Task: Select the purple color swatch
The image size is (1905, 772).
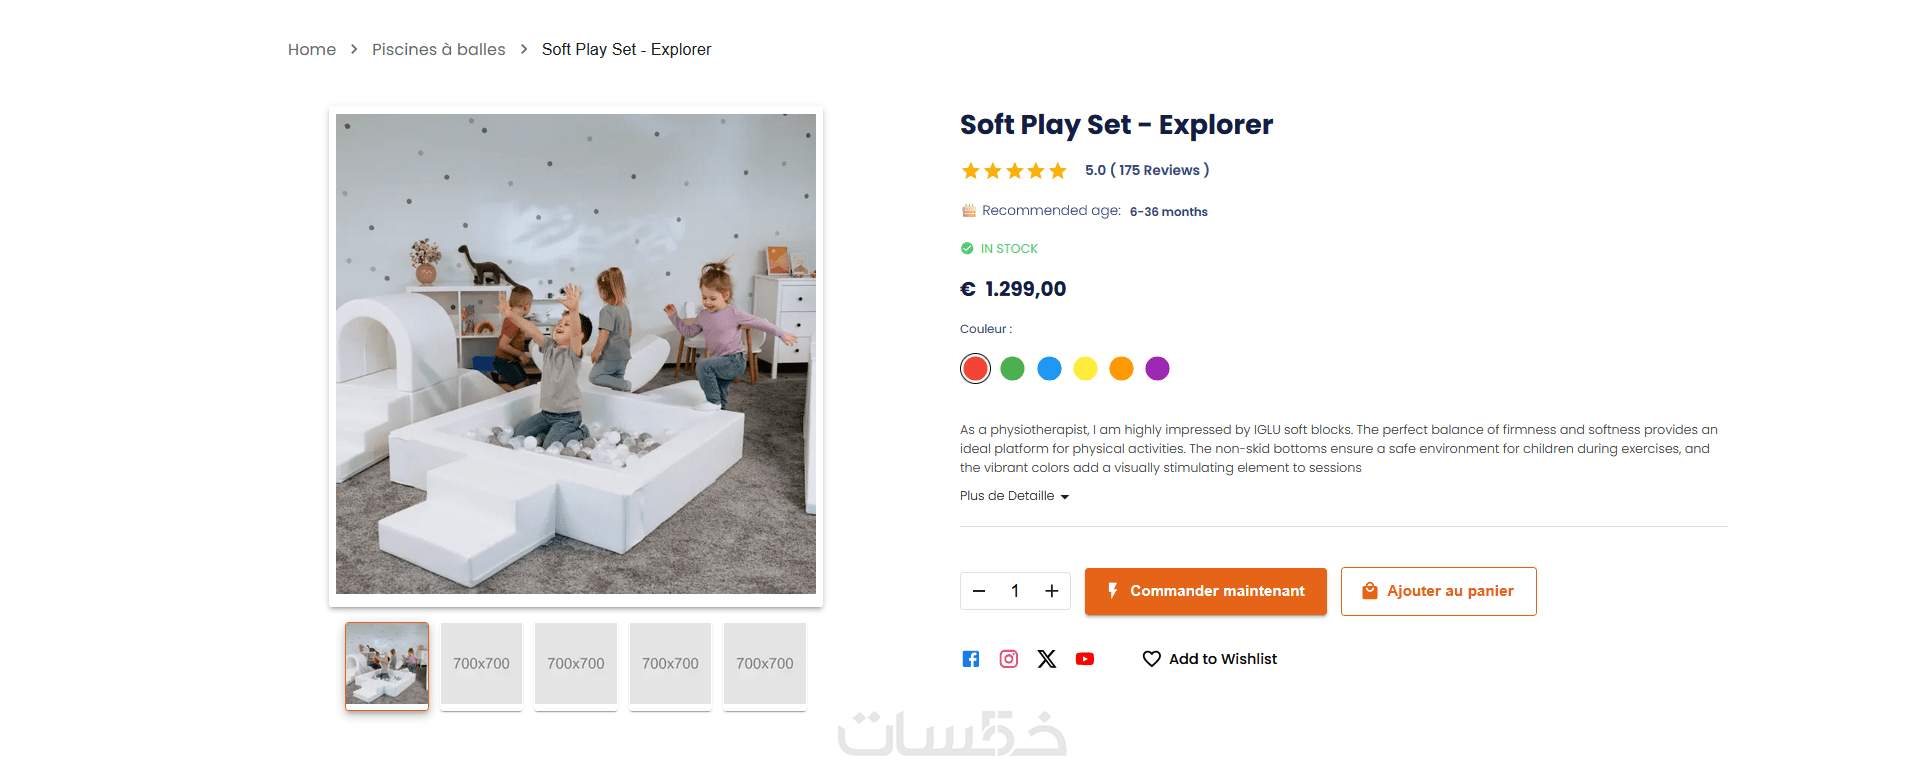Action: pyautogui.click(x=1157, y=369)
